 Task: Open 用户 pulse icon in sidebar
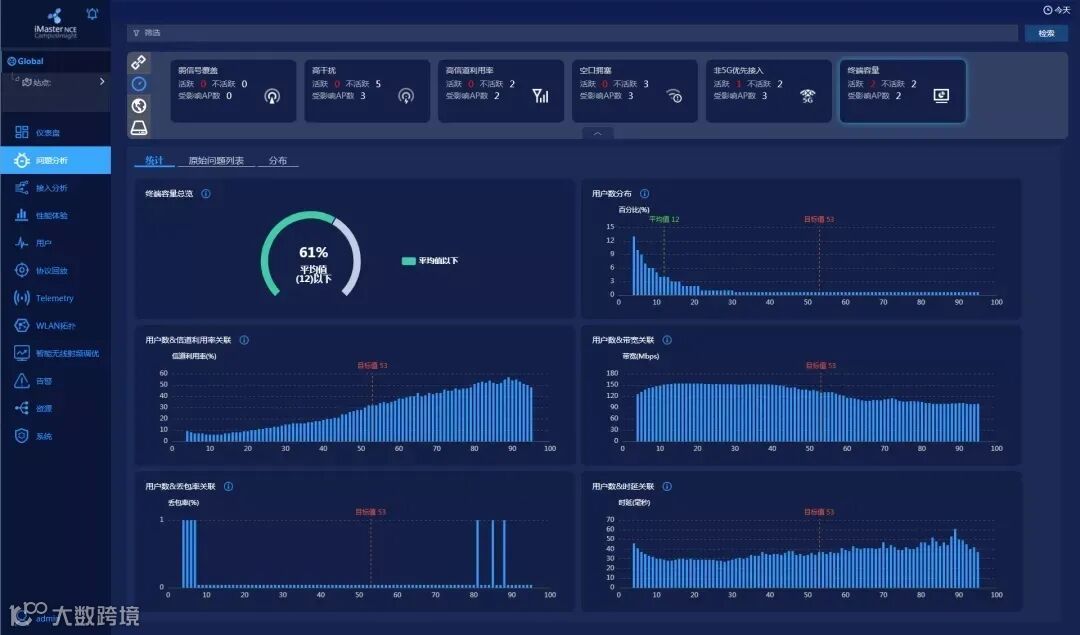click(x=22, y=242)
